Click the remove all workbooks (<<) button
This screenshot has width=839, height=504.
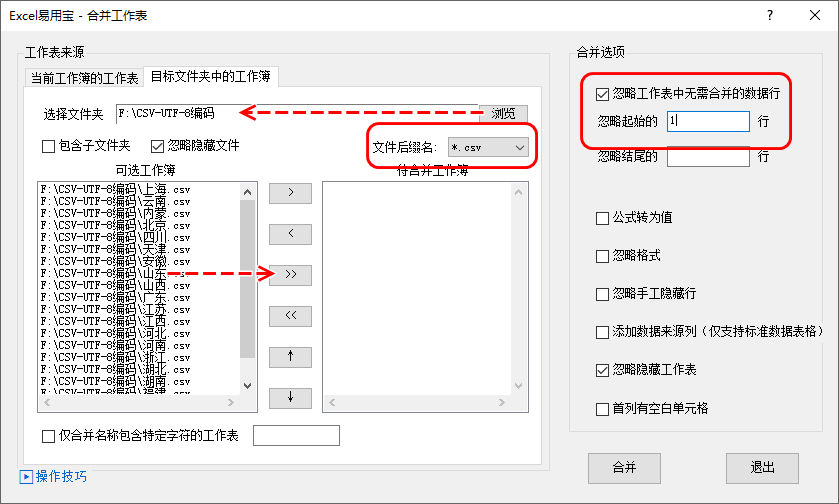pyautogui.click(x=290, y=316)
